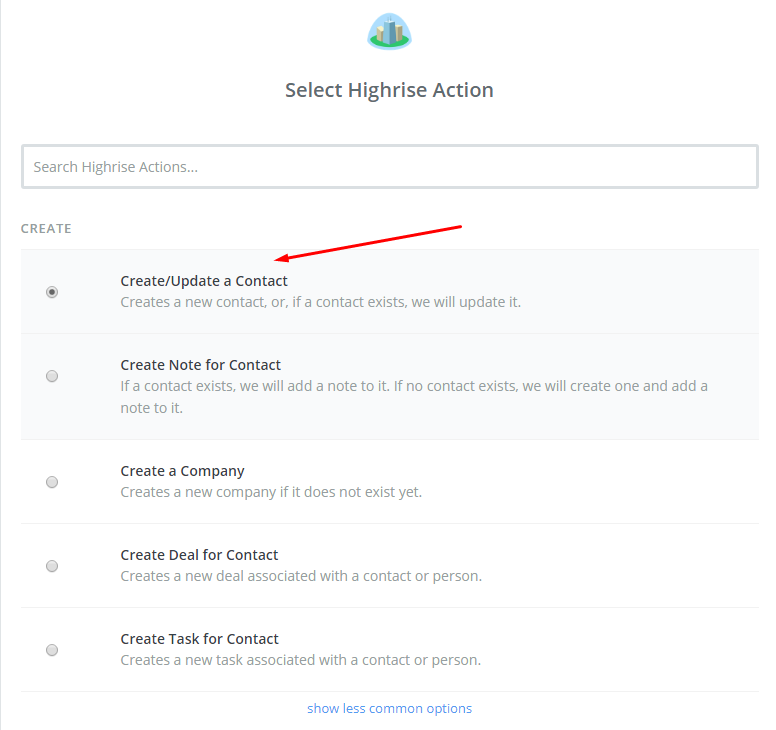Select the Create Note for Contact radio button

tap(52, 376)
